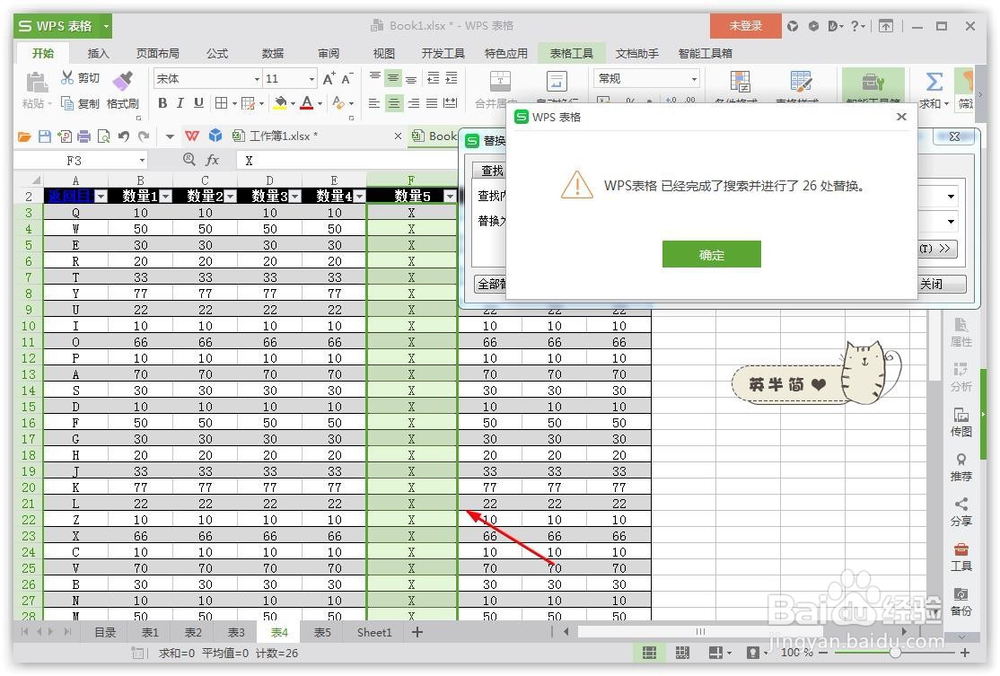The width and height of the screenshot is (1000, 676).
Task: Close the WPS 表格 message dialog
Action: pyautogui.click(x=901, y=117)
